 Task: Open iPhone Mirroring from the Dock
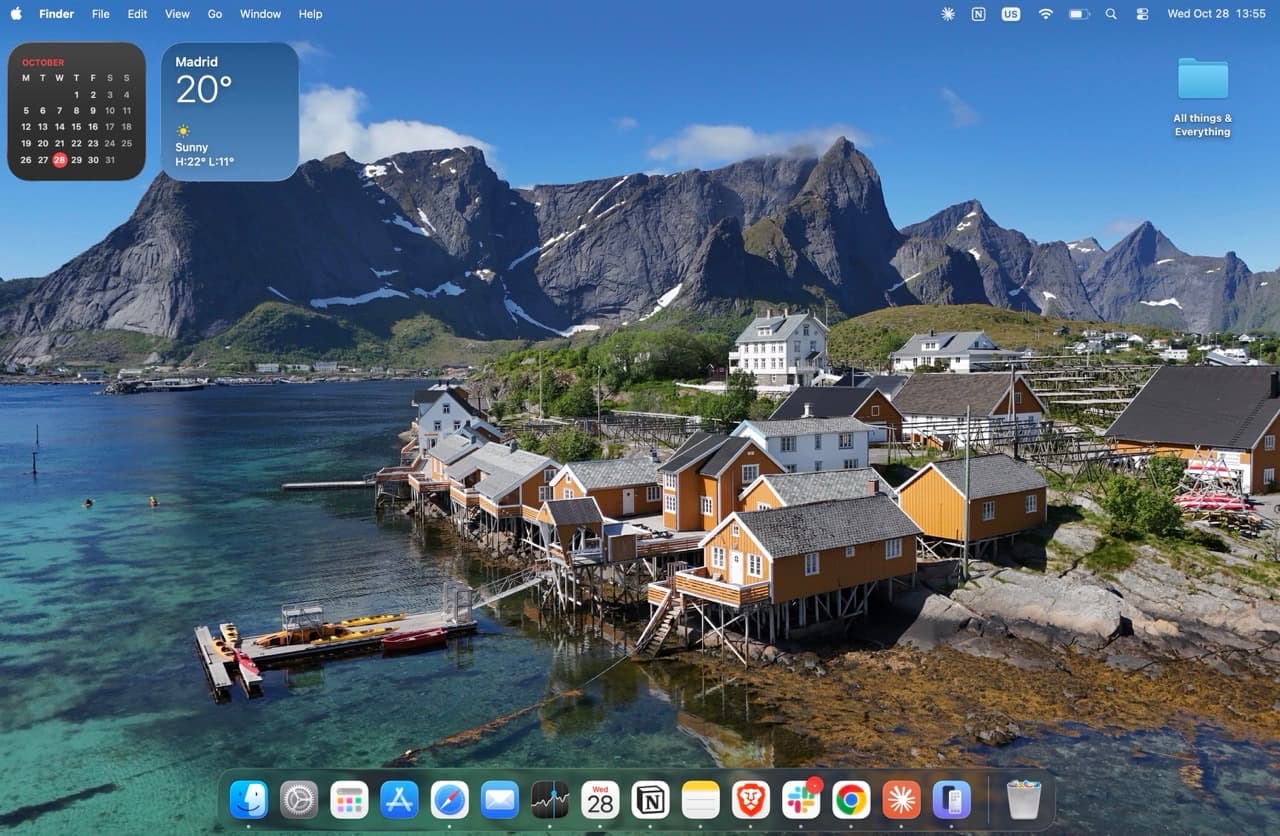[952, 800]
